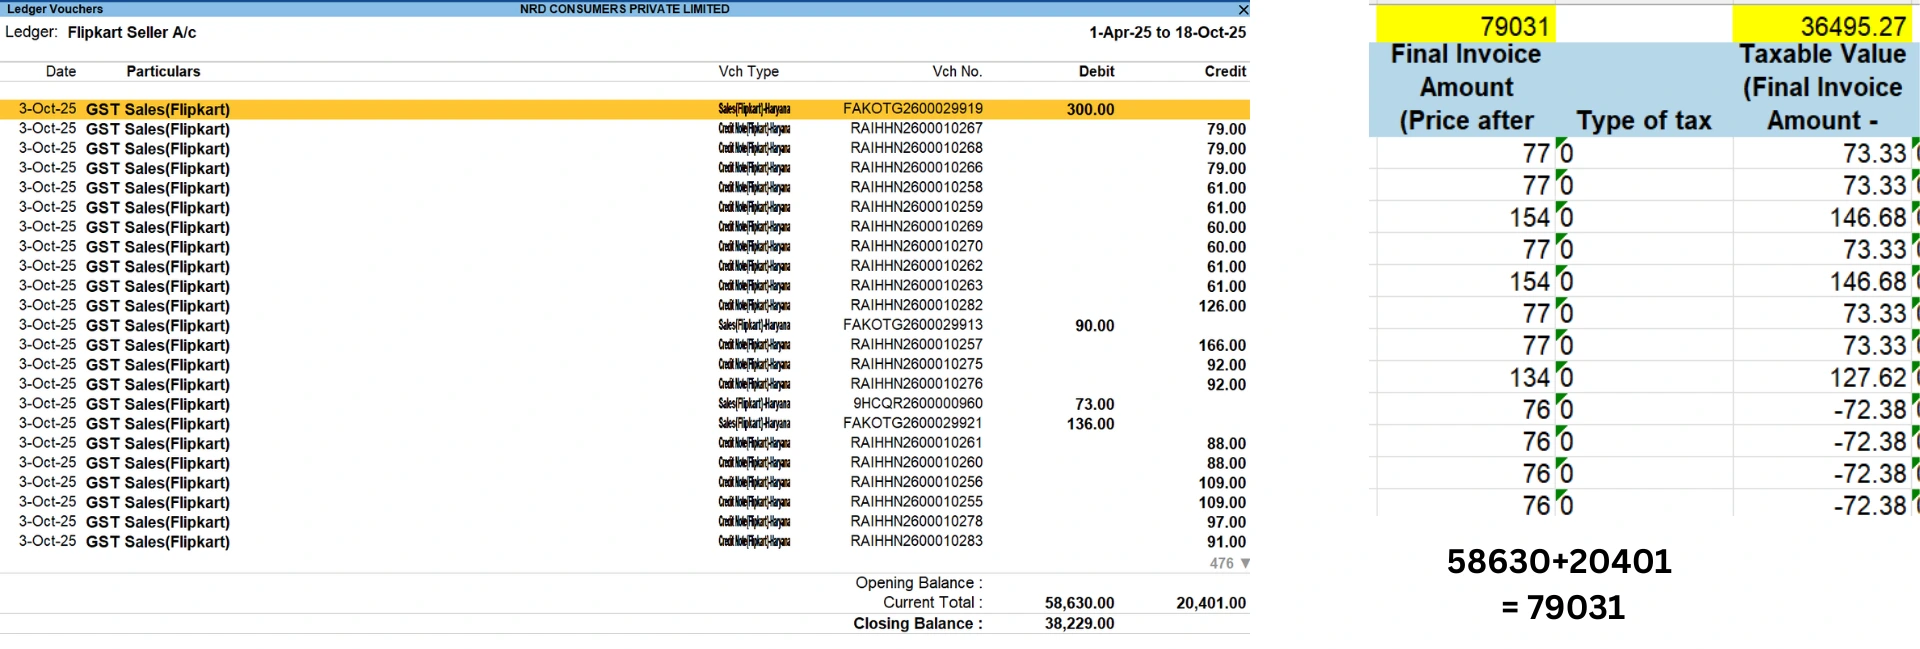The width and height of the screenshot is (1920, 649).
Task: Select voucher RAIHHN2600010261
Action: (625, 443)
